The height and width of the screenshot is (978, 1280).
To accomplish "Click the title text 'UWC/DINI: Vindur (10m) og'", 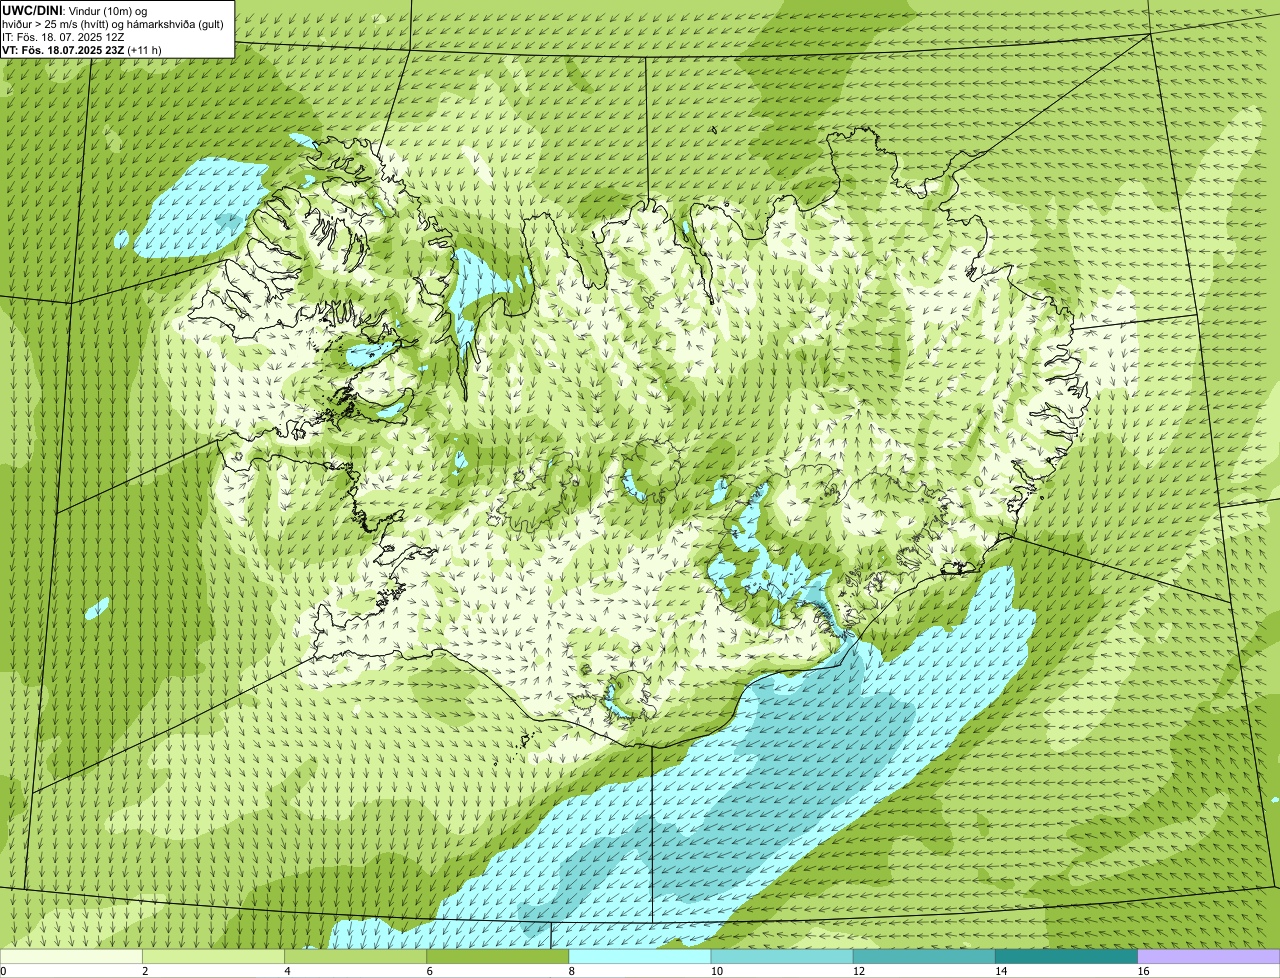I will (75, 10).
